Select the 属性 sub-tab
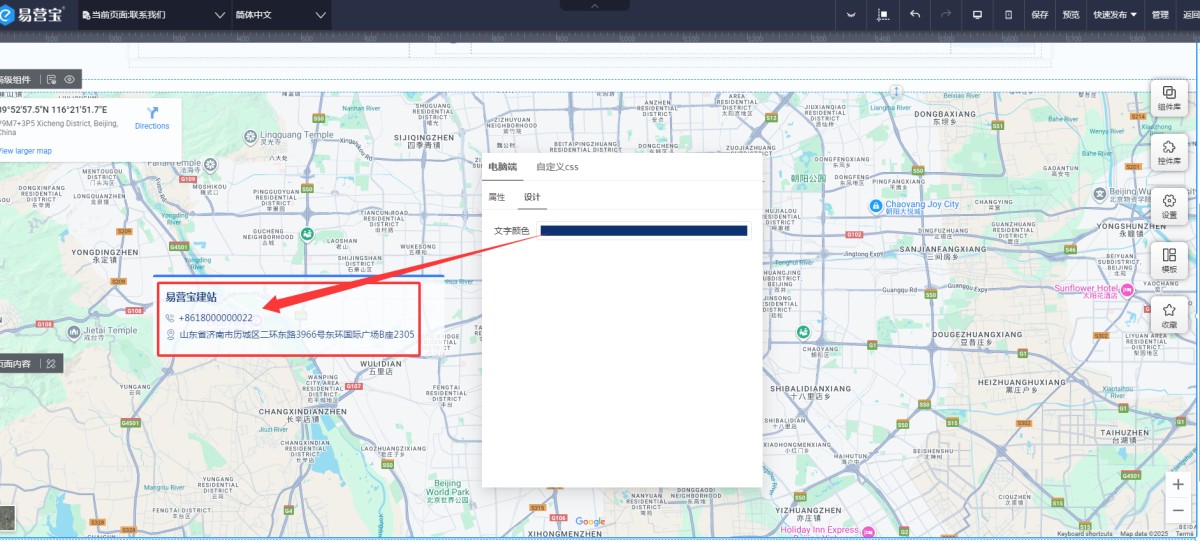 point(497,197)
